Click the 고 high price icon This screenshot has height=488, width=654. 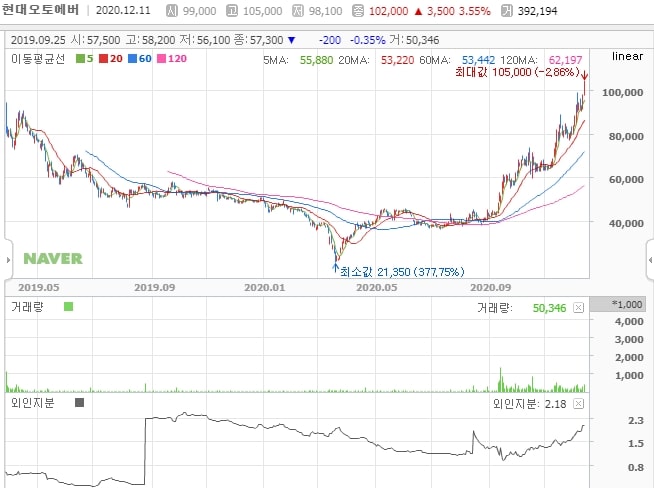click(x=232, y=10)
